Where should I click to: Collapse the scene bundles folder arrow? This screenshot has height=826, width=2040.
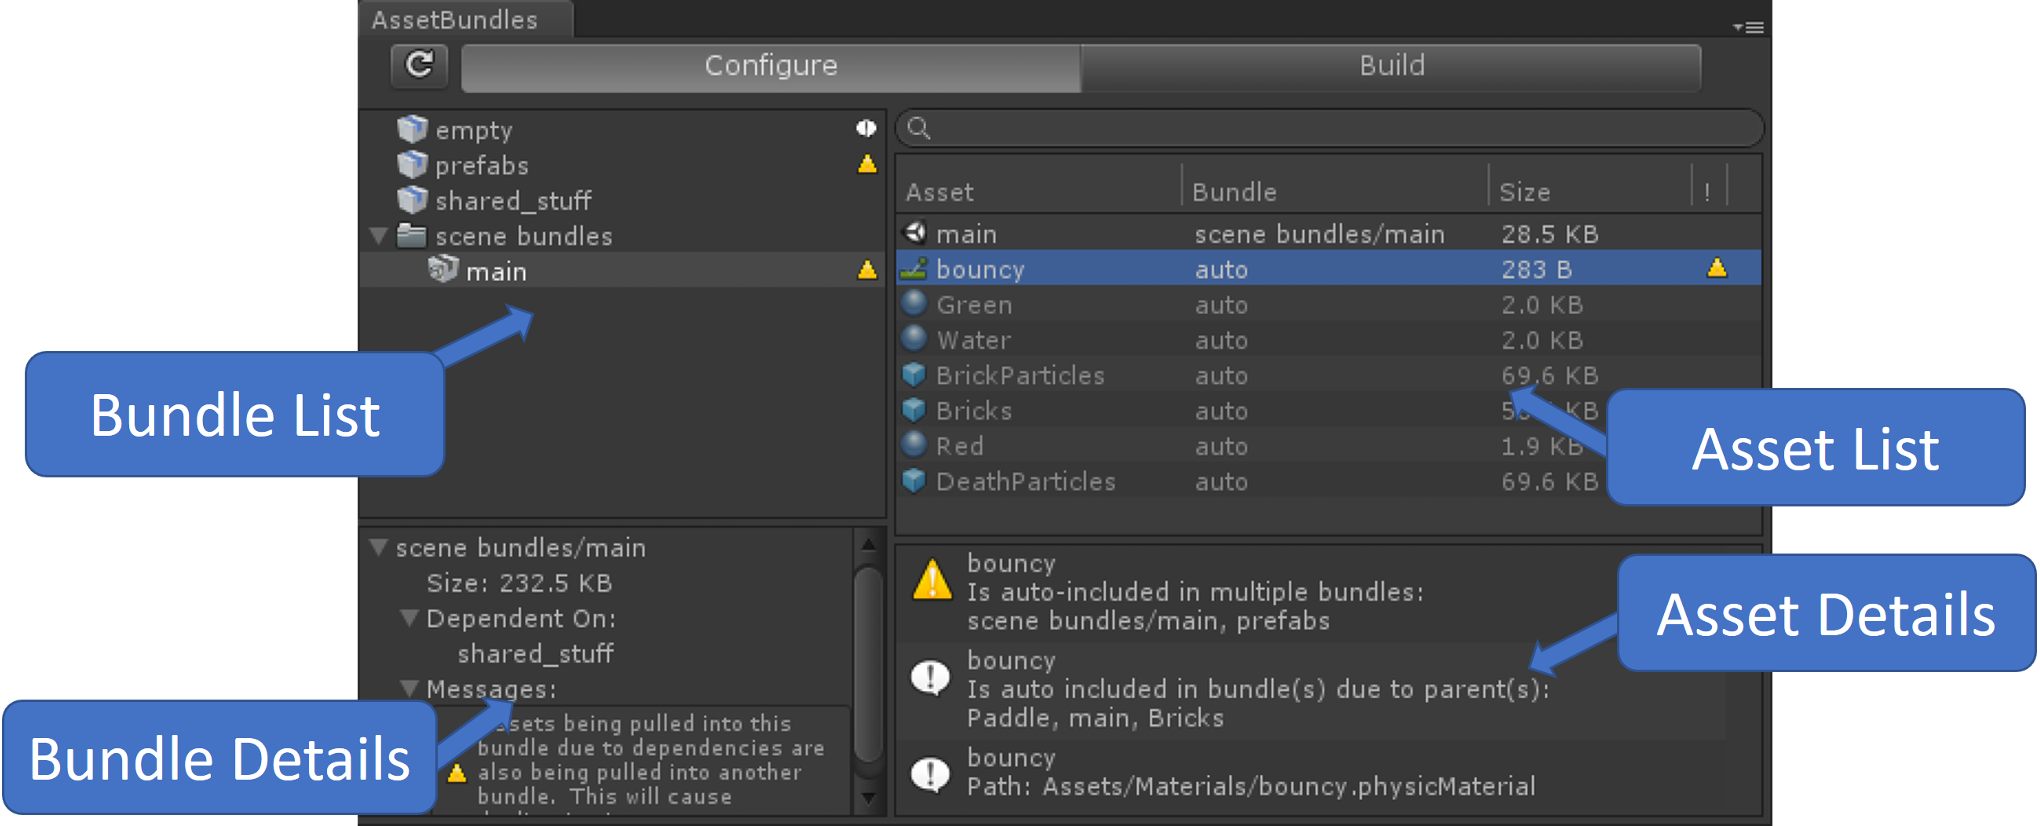[379, 236]
